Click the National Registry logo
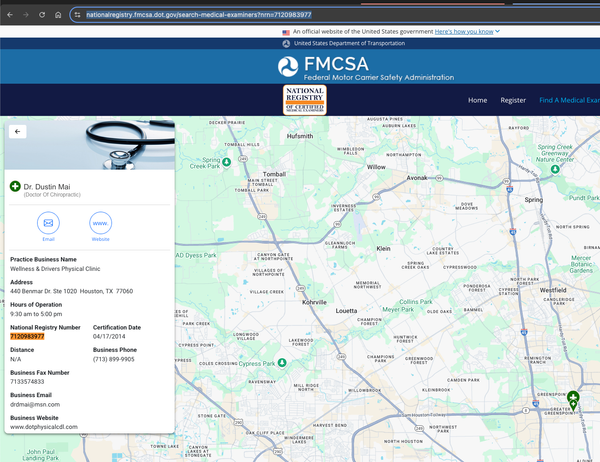 coord(305,100)
